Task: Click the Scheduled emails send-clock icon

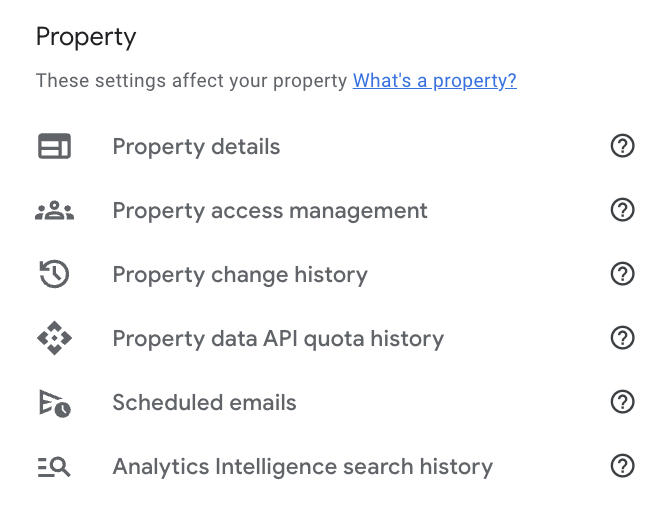Action: pyautogui.click(x=54, y=403)
